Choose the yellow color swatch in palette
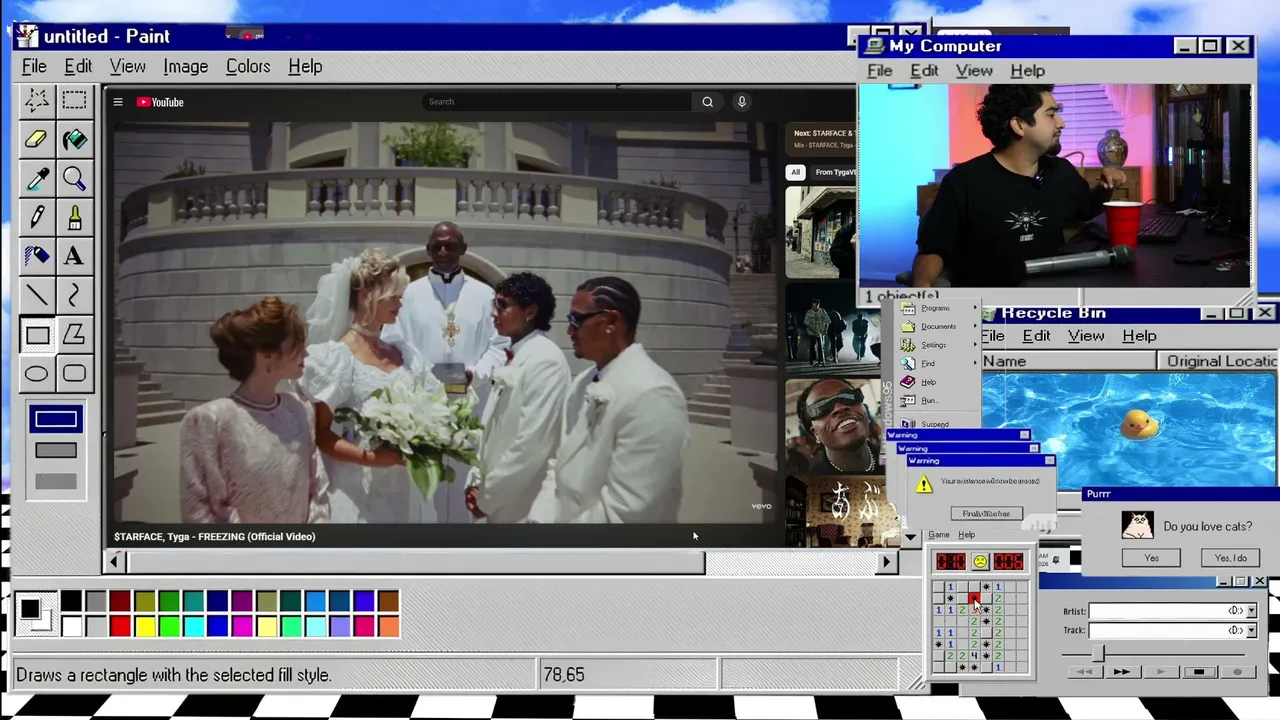The image size is (1280, 720). pos(144,626)
